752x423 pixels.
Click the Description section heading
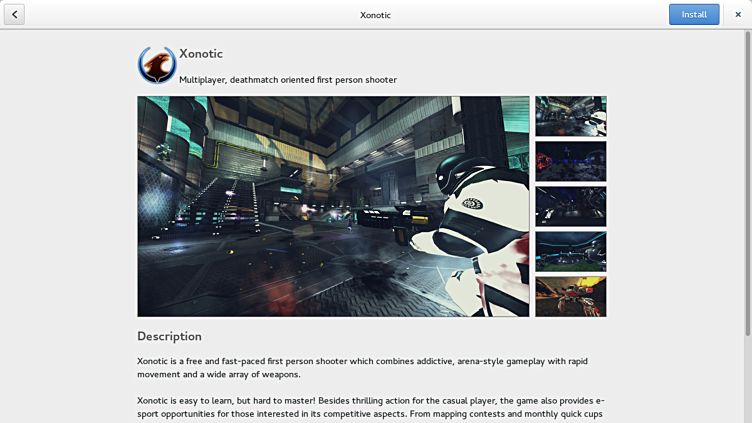click(169, 336)
